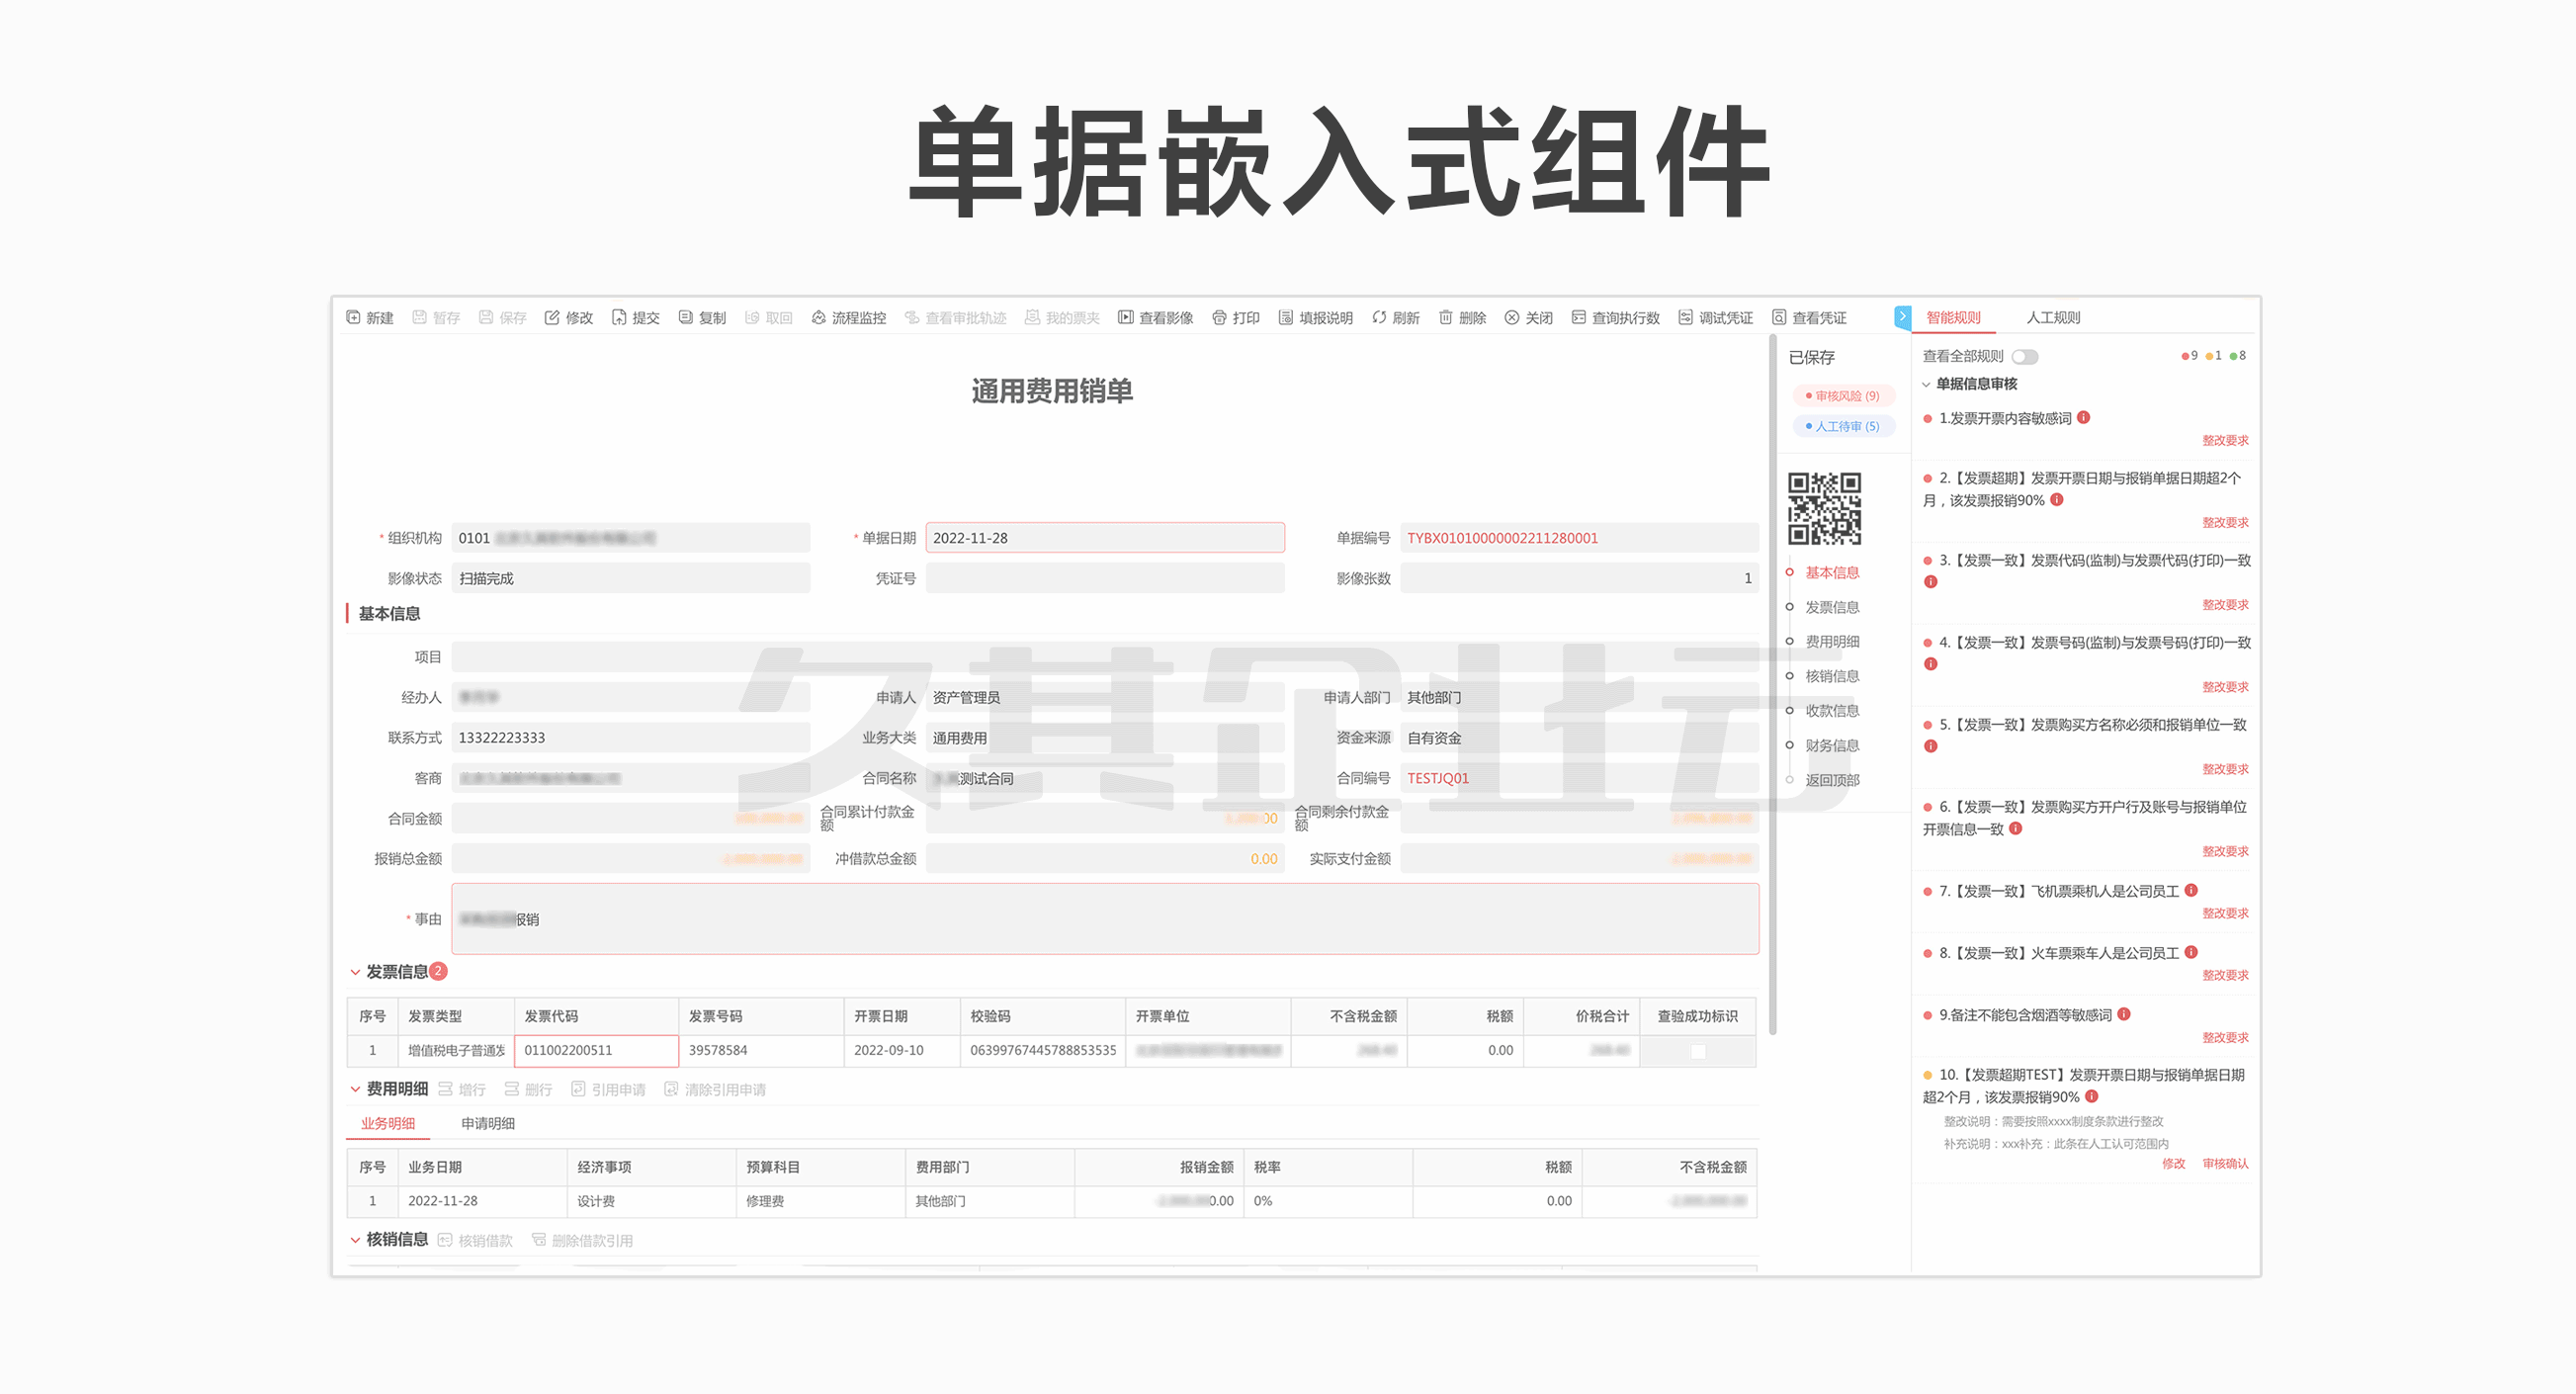Click the 刷新 refresh icon
The image size is (2576, 1394).
click(x=1379, y=317)
